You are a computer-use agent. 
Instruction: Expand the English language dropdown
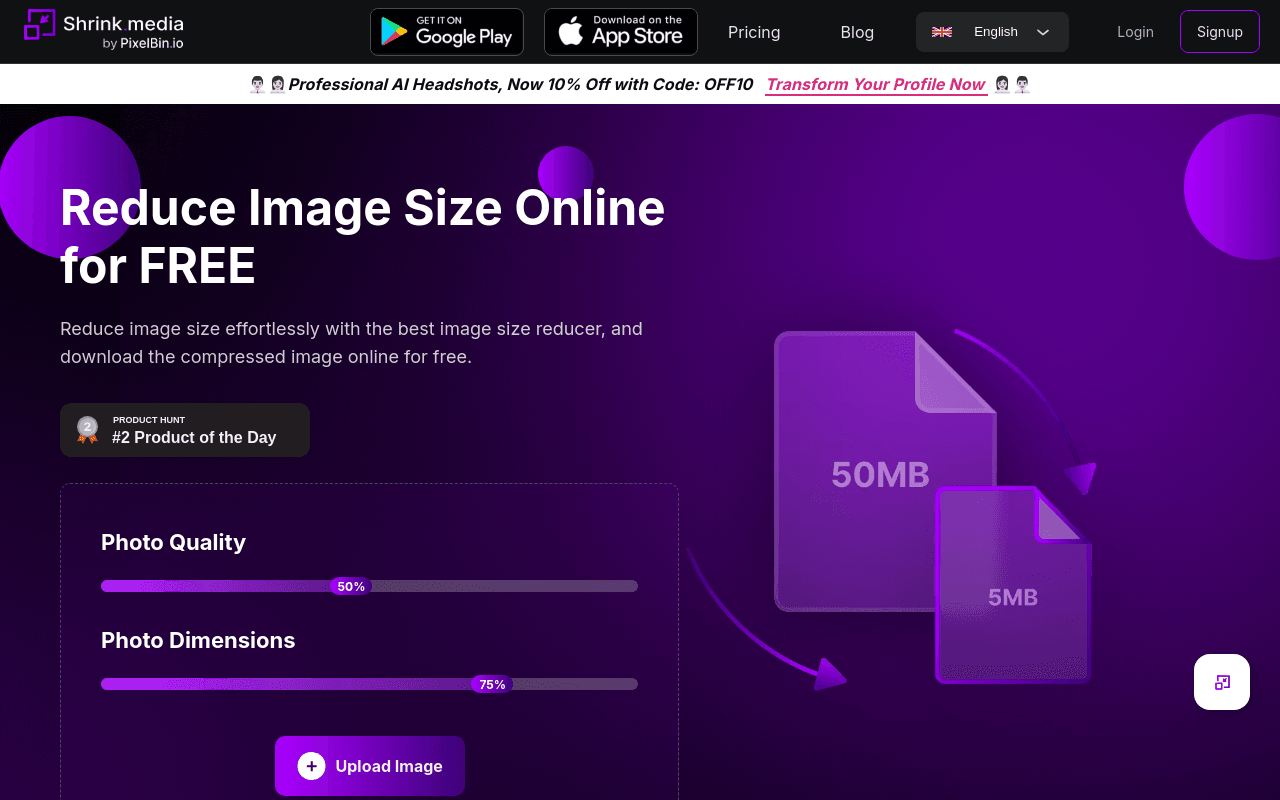point(992,32)
